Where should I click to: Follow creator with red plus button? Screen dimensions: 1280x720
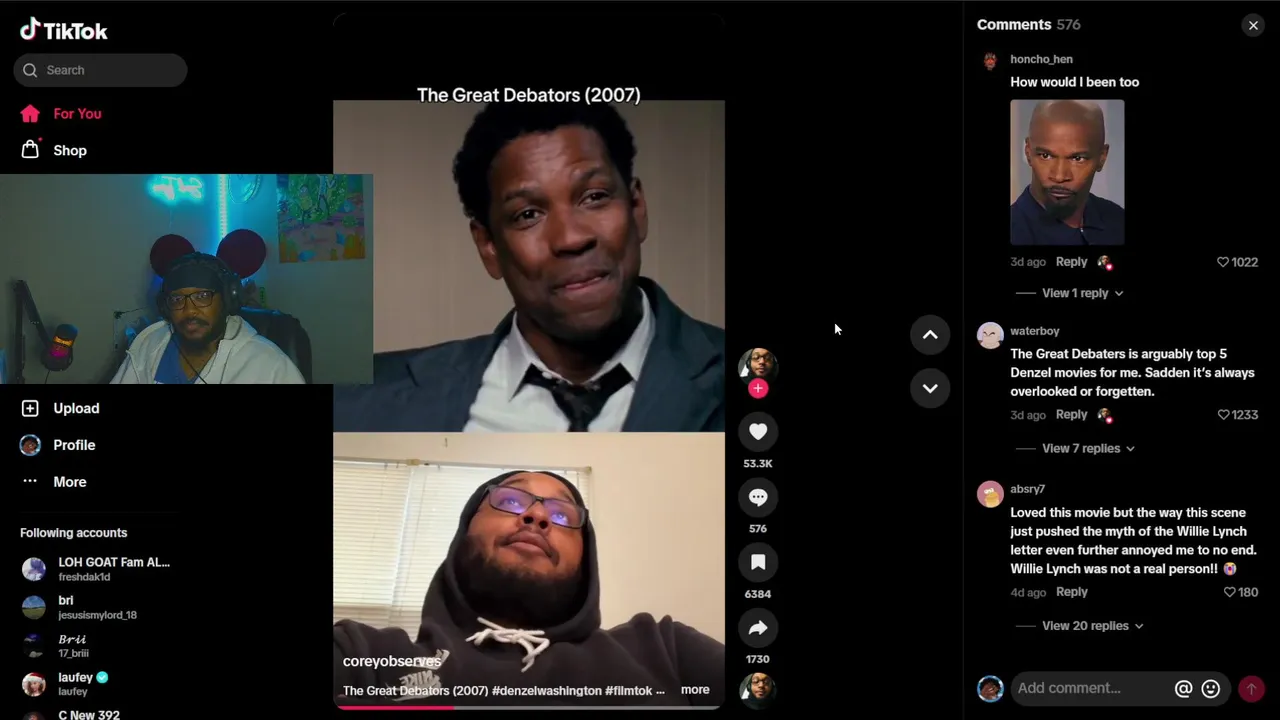coord(758,388)
